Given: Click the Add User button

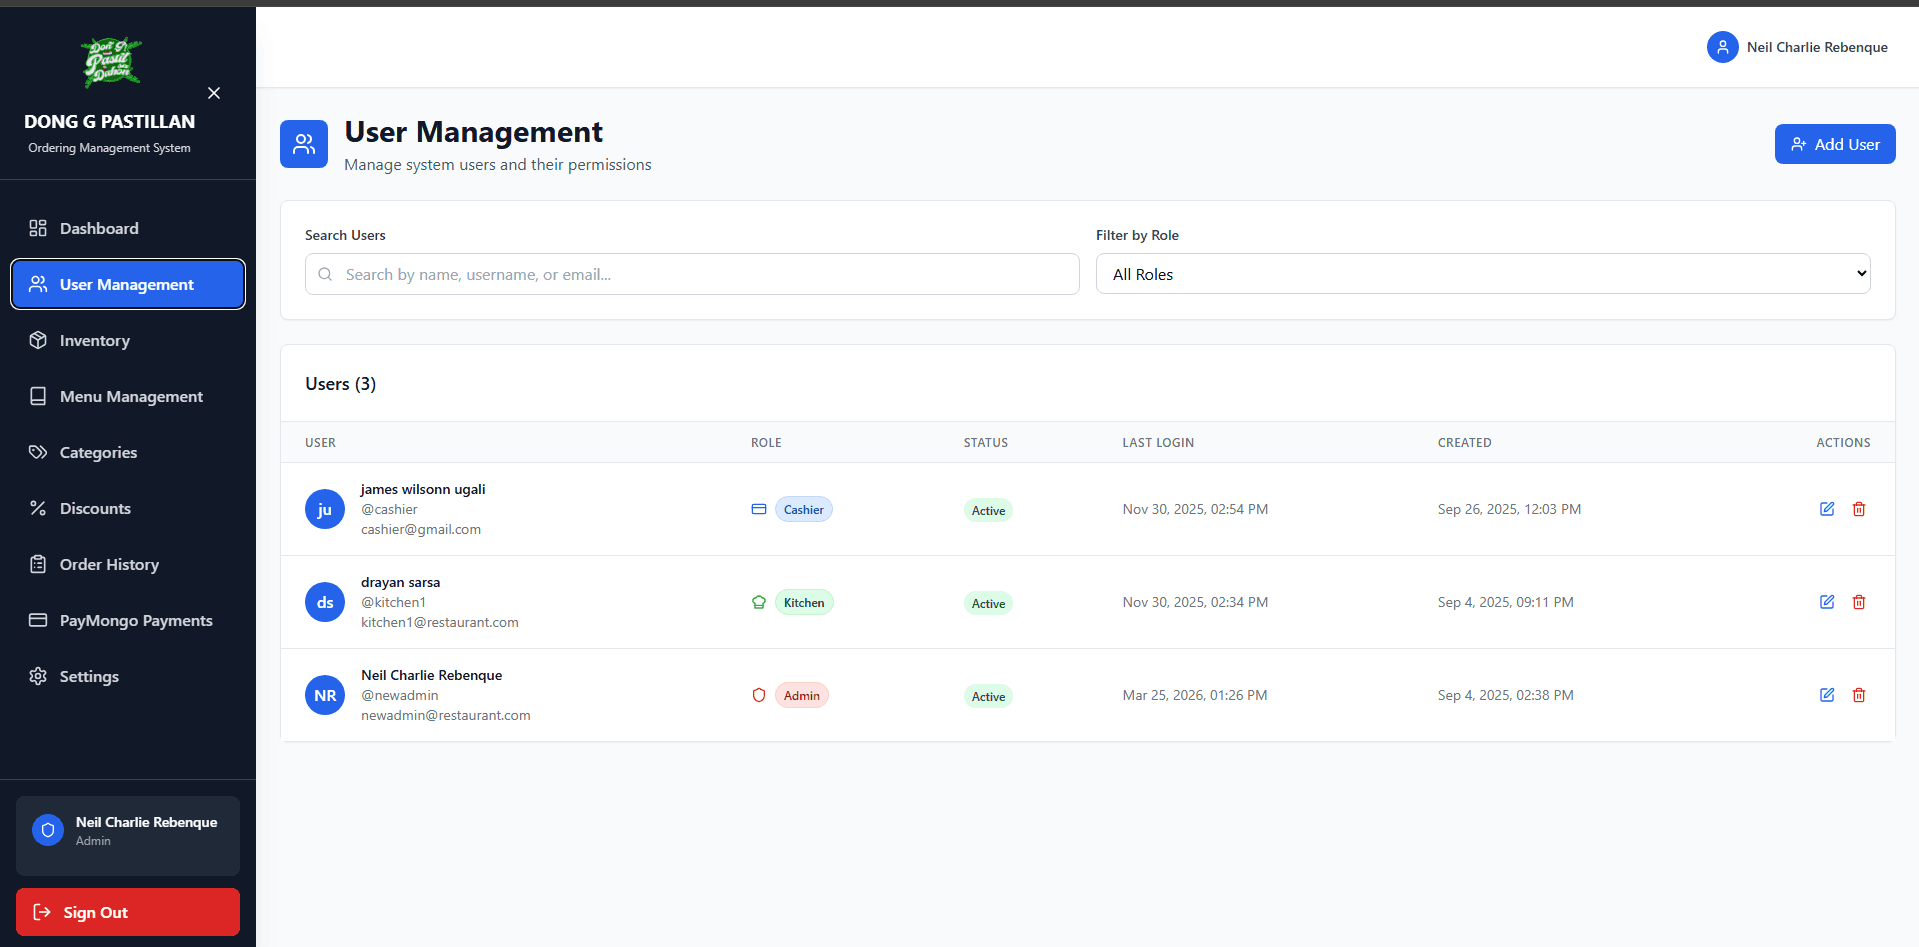Looking at the screenshot, I should (x=1834, y=144).
